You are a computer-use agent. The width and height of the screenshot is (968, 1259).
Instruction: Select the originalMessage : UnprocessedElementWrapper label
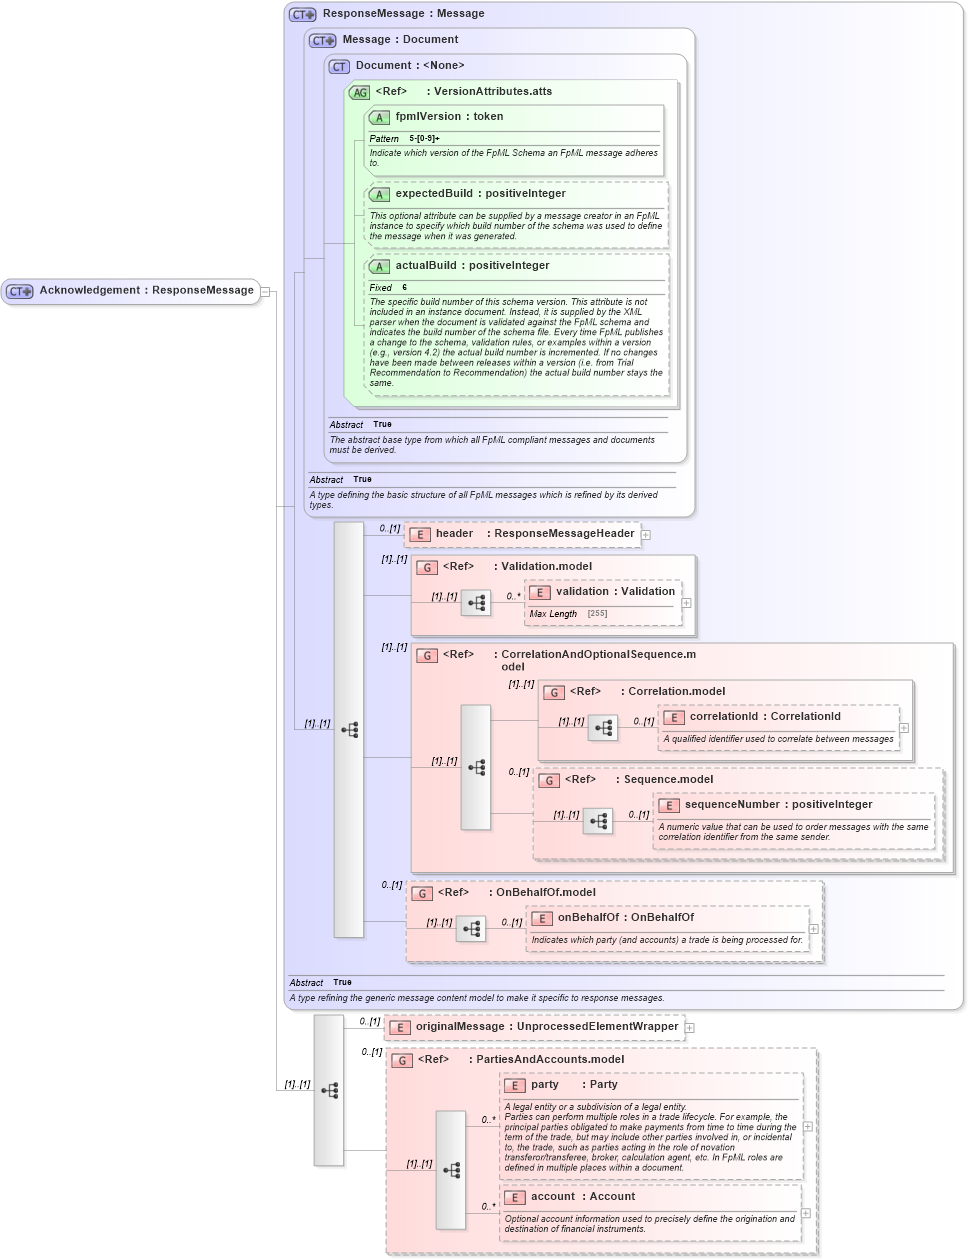click(x=547, y=1026)
